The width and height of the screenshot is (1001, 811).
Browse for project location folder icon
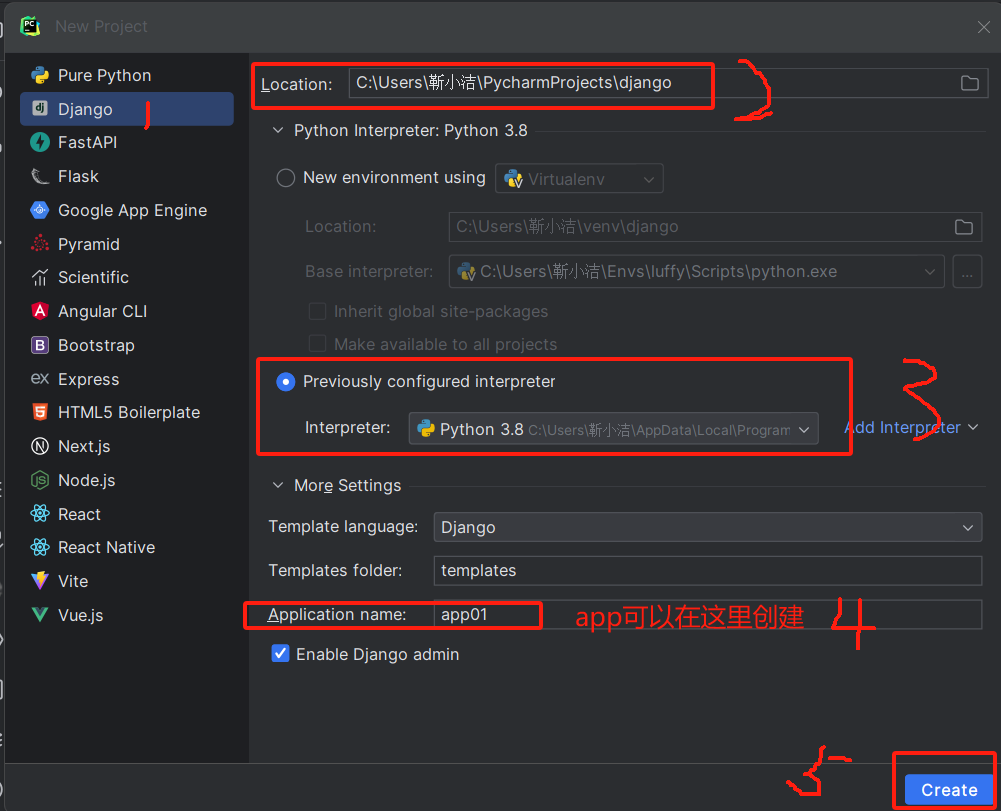[970, 83]
